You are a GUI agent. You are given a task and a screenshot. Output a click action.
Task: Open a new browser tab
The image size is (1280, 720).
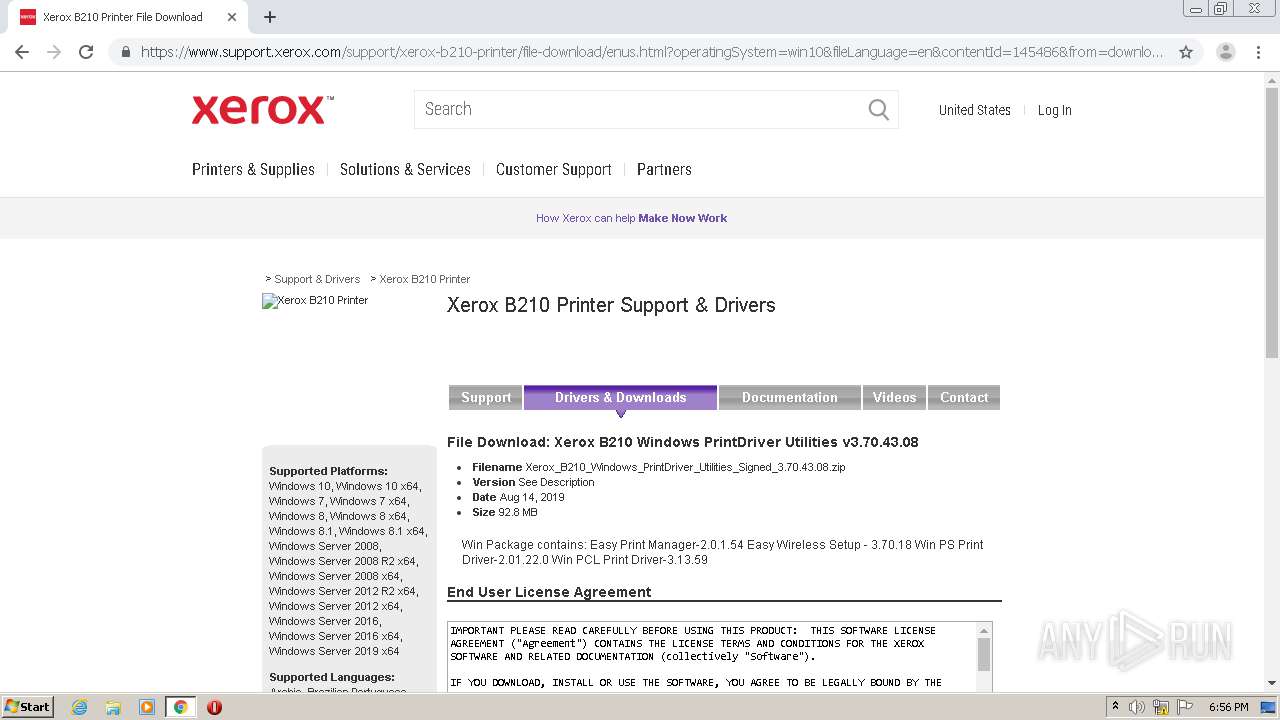(x=270, y=17)
